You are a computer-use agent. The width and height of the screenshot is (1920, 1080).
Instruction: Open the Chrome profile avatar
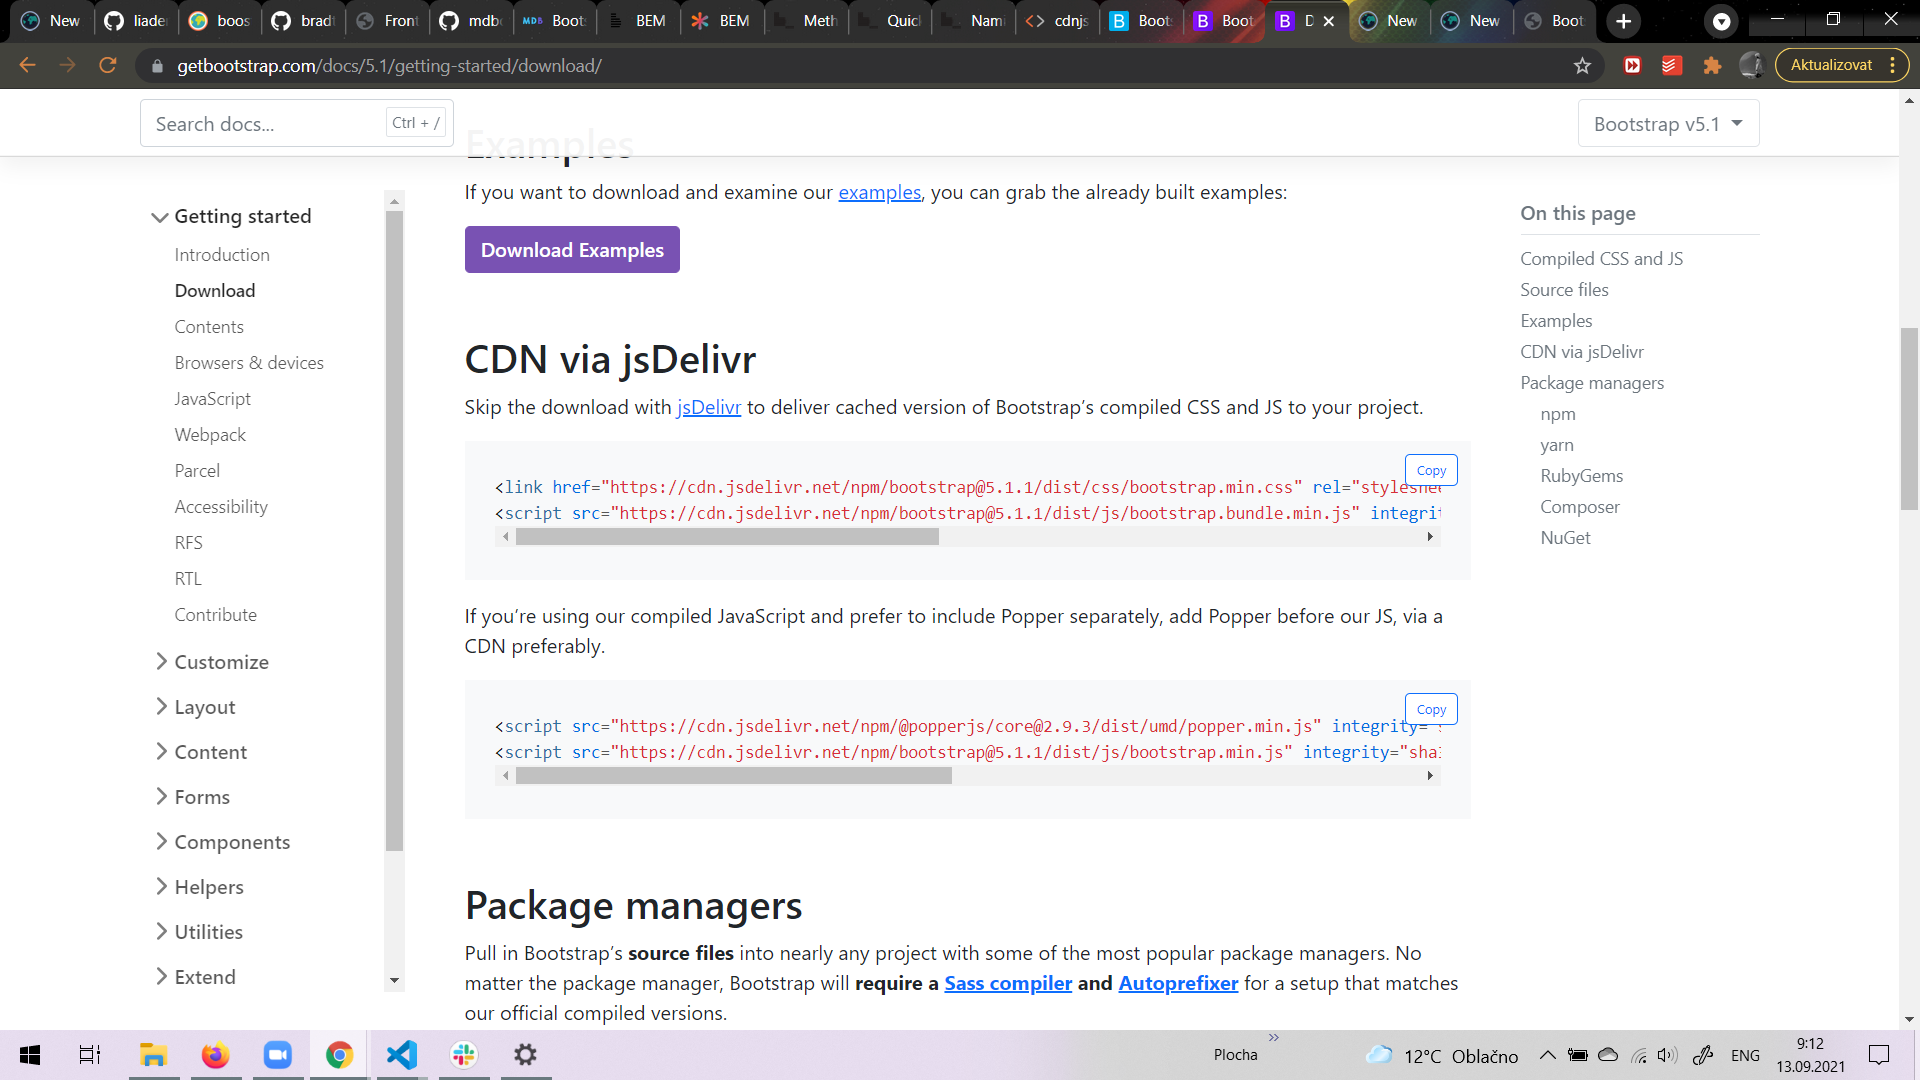click(1751, 65)
